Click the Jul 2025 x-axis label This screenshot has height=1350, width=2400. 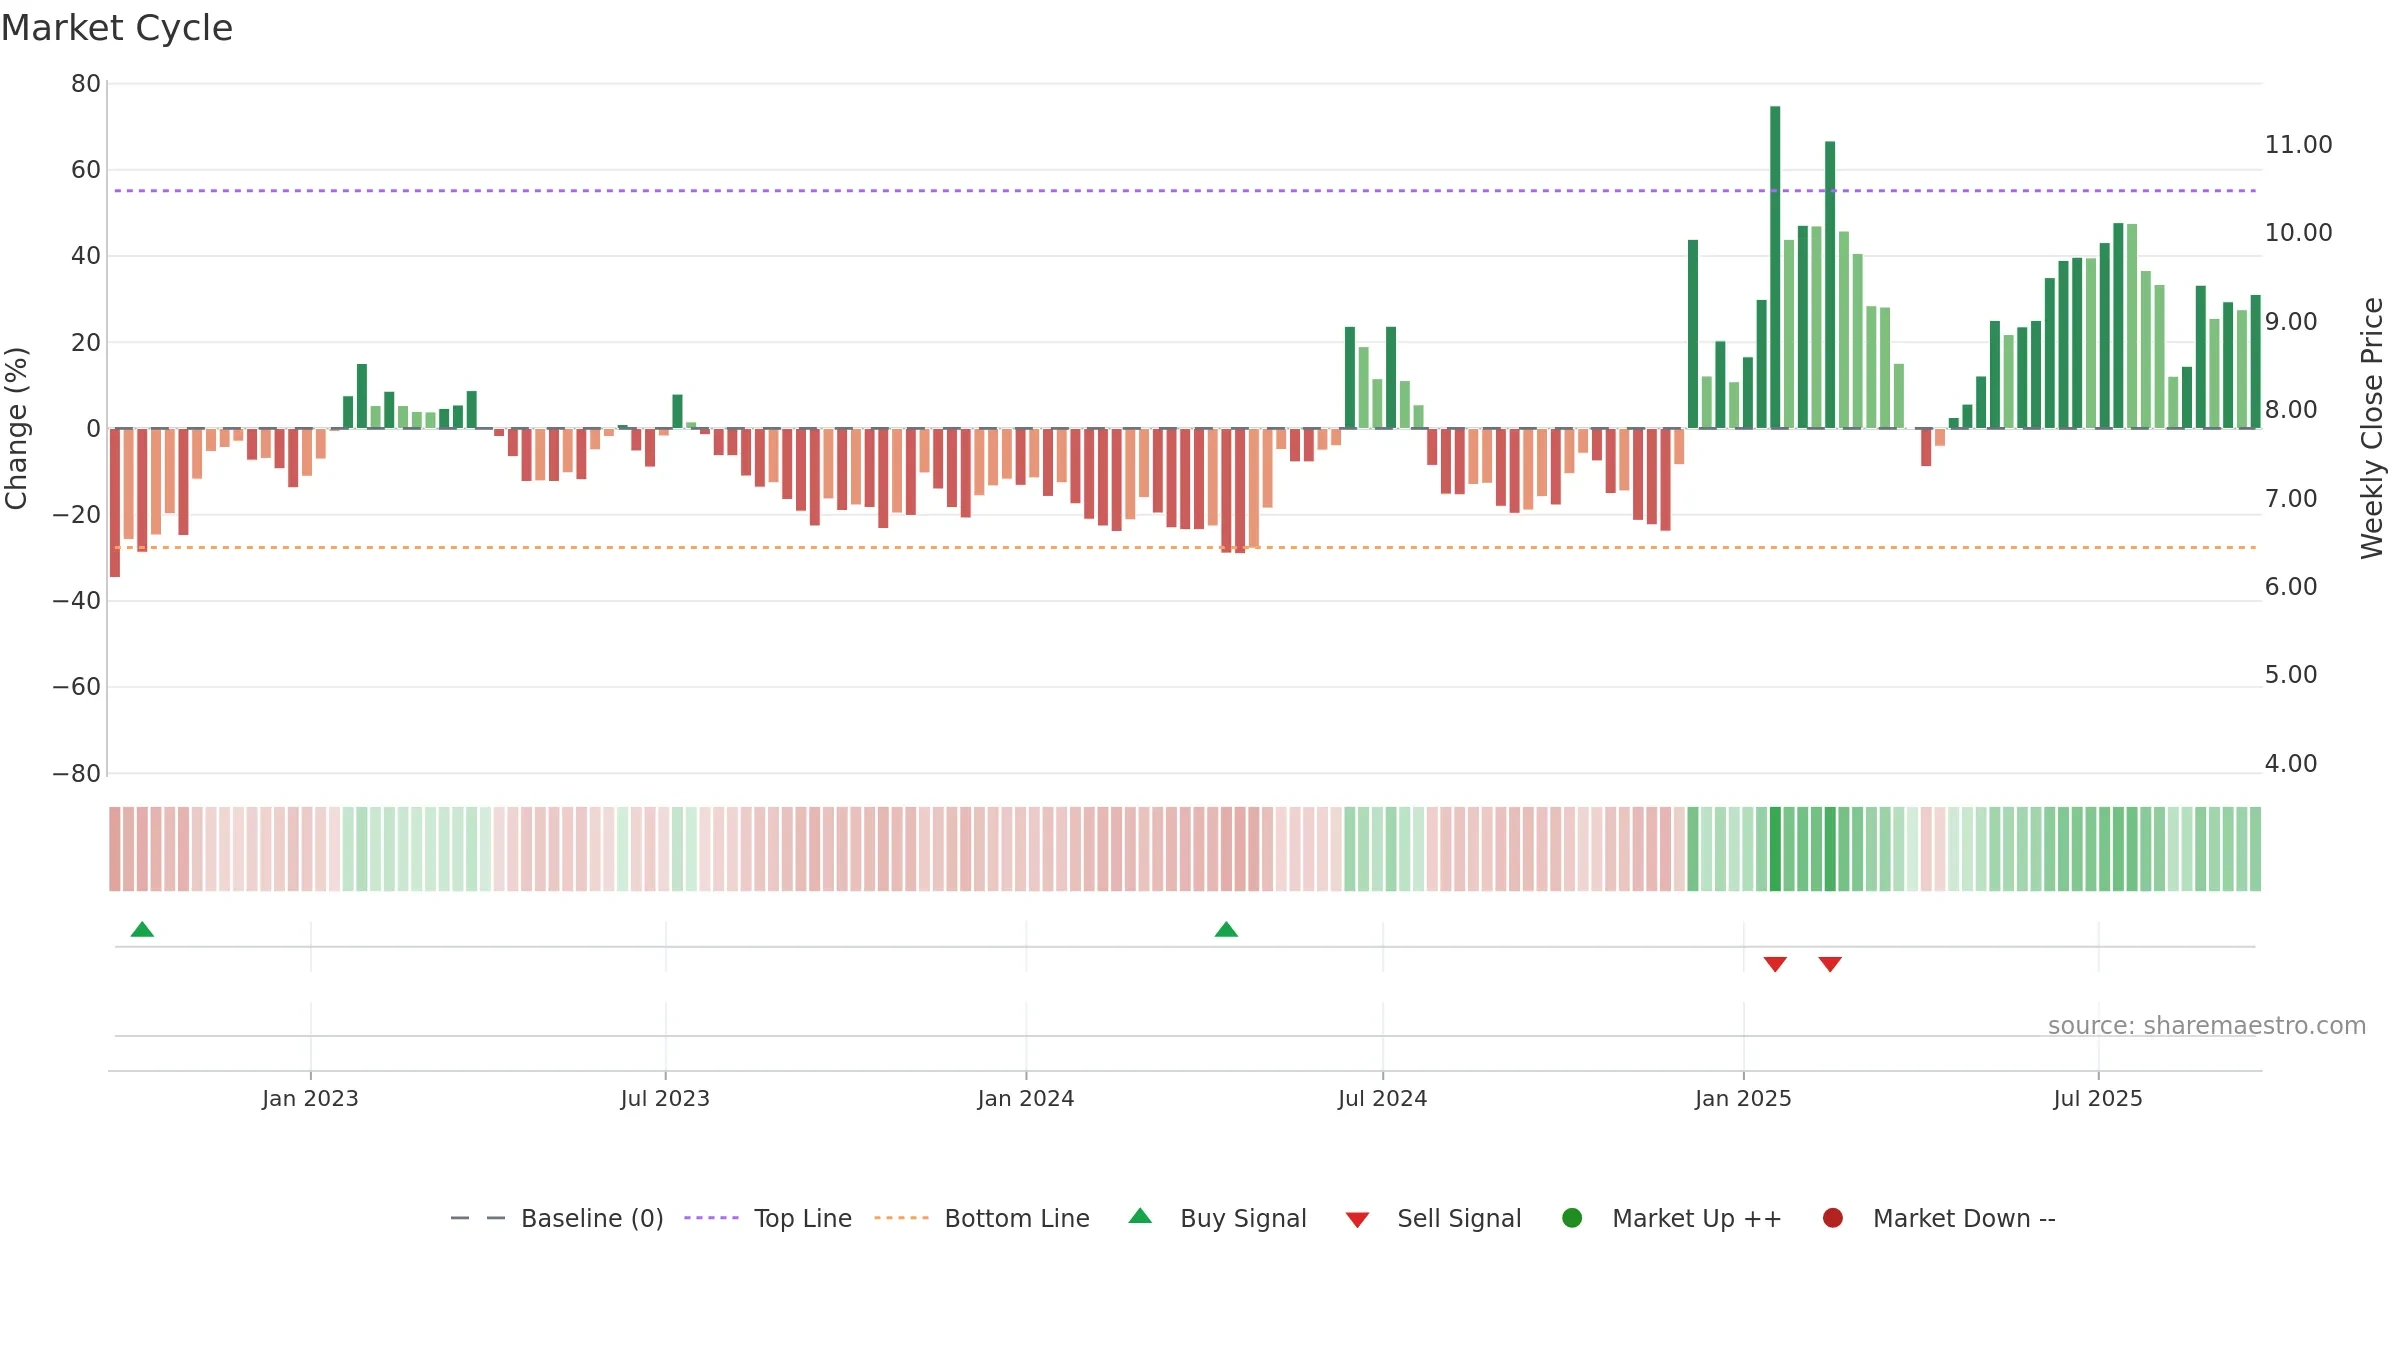(x=2098, y=1098)
